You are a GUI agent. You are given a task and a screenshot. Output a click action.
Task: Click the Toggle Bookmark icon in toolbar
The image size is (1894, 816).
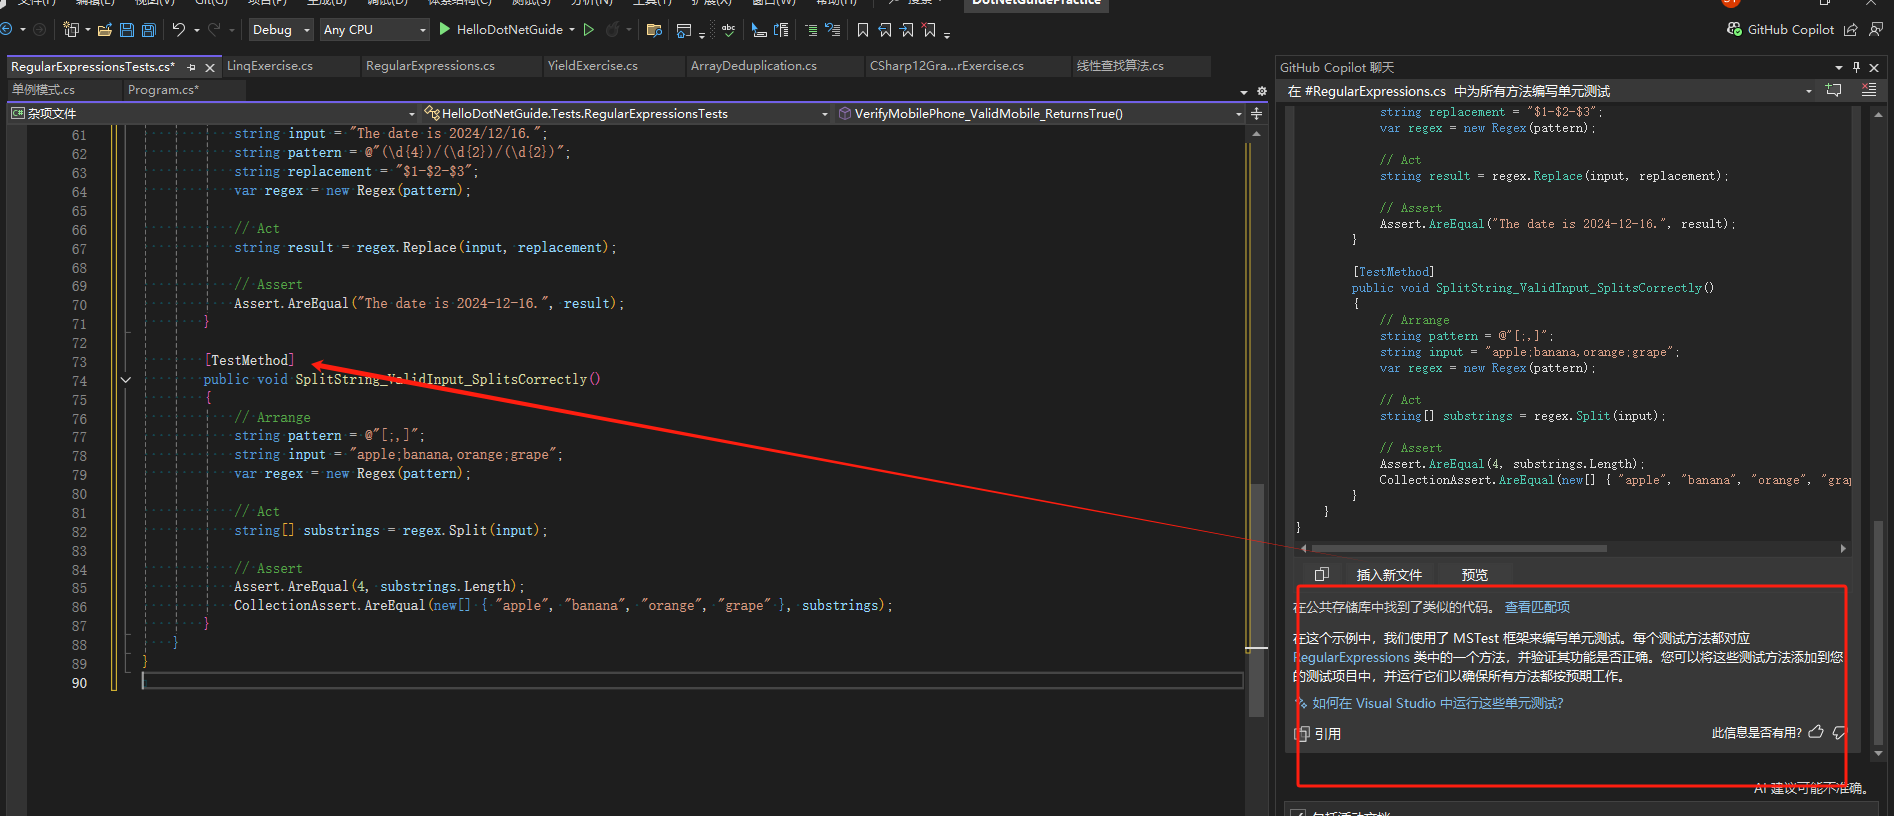(862, 30)
